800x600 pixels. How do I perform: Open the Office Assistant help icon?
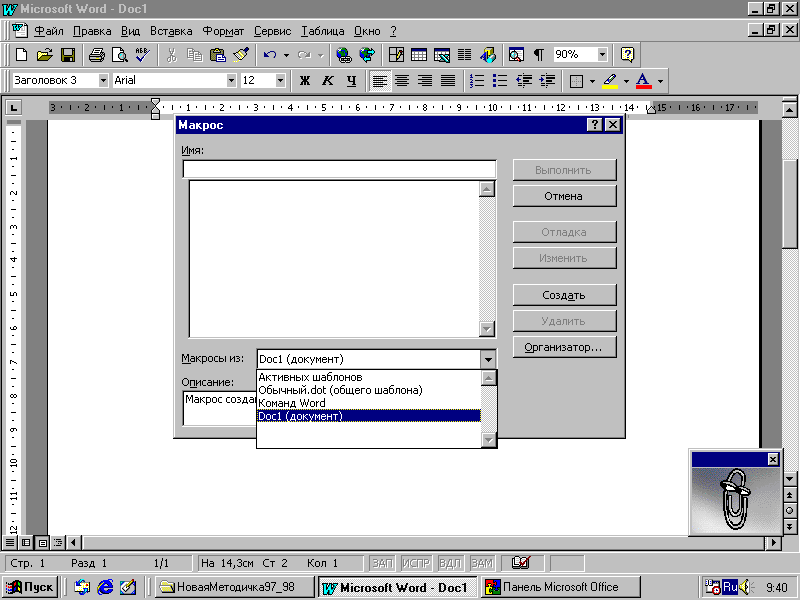point(627,55)
